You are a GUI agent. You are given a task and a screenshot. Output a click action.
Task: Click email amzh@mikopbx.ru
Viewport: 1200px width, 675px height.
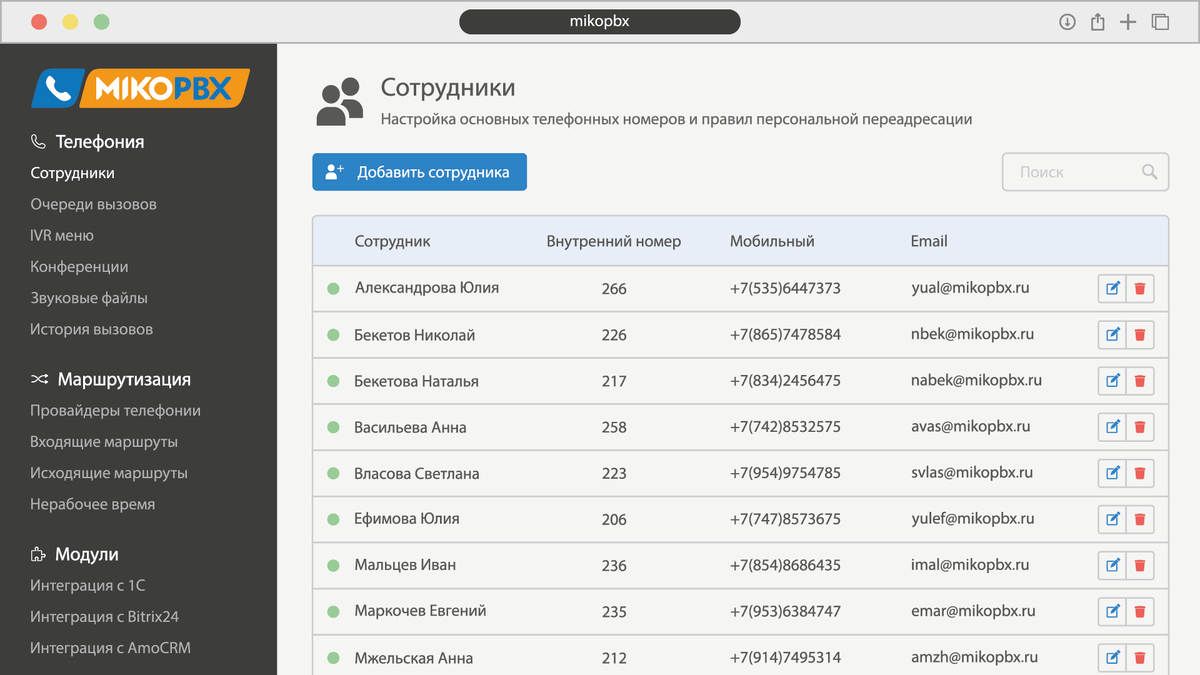(x=974, y=657)
